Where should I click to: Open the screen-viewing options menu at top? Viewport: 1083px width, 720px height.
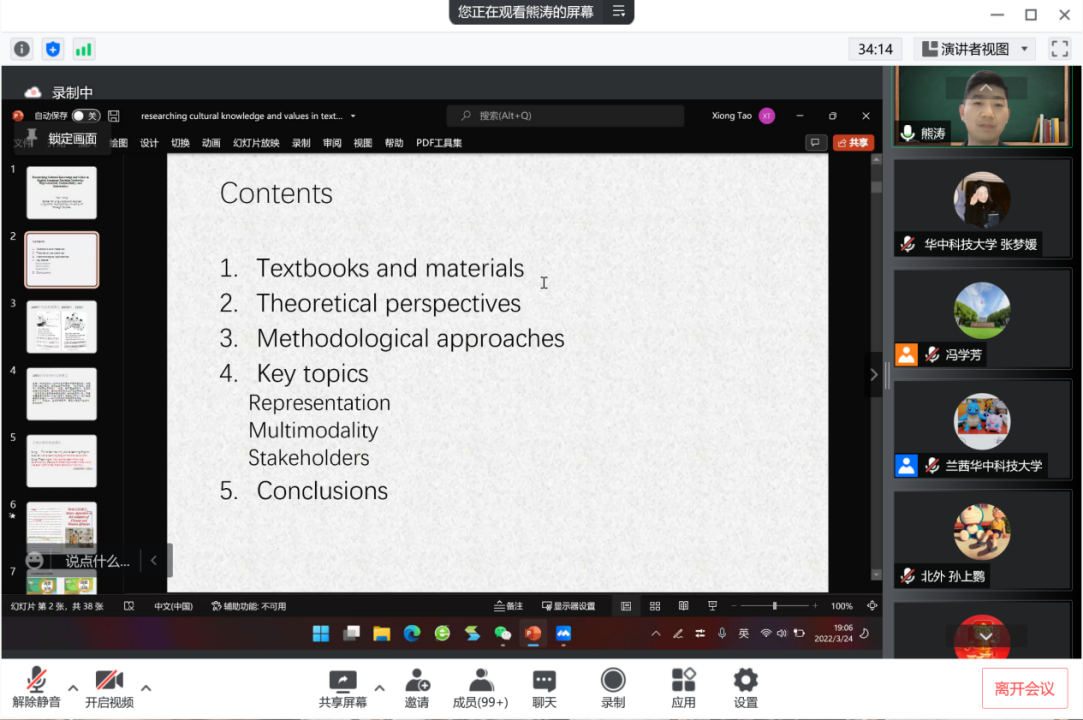tap(619, 12)
